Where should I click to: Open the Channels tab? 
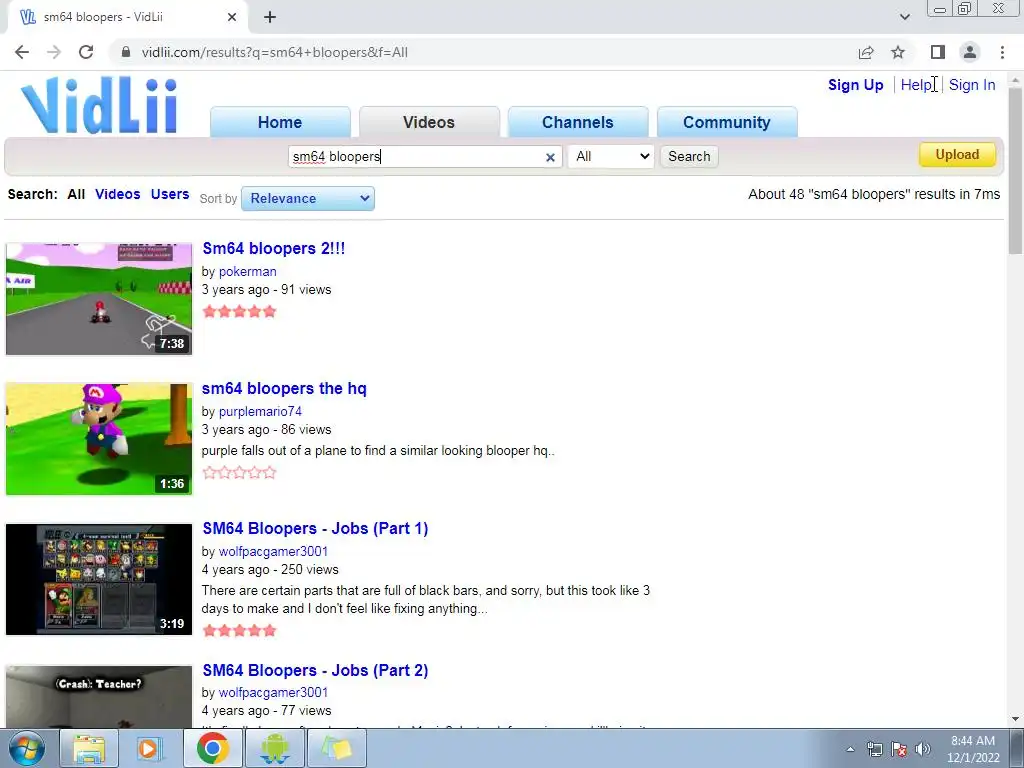pyautogui.click(x=578, y=122)
